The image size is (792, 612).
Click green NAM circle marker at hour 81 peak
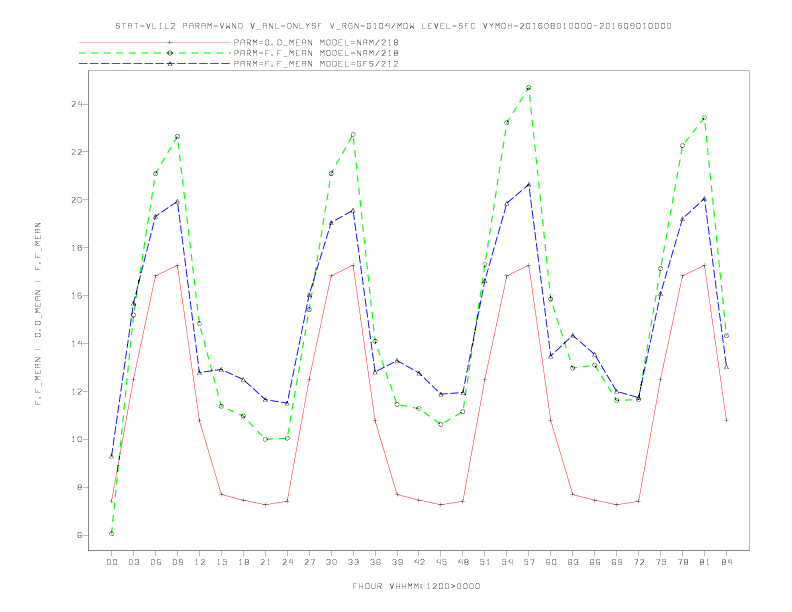tap(704, 118)
